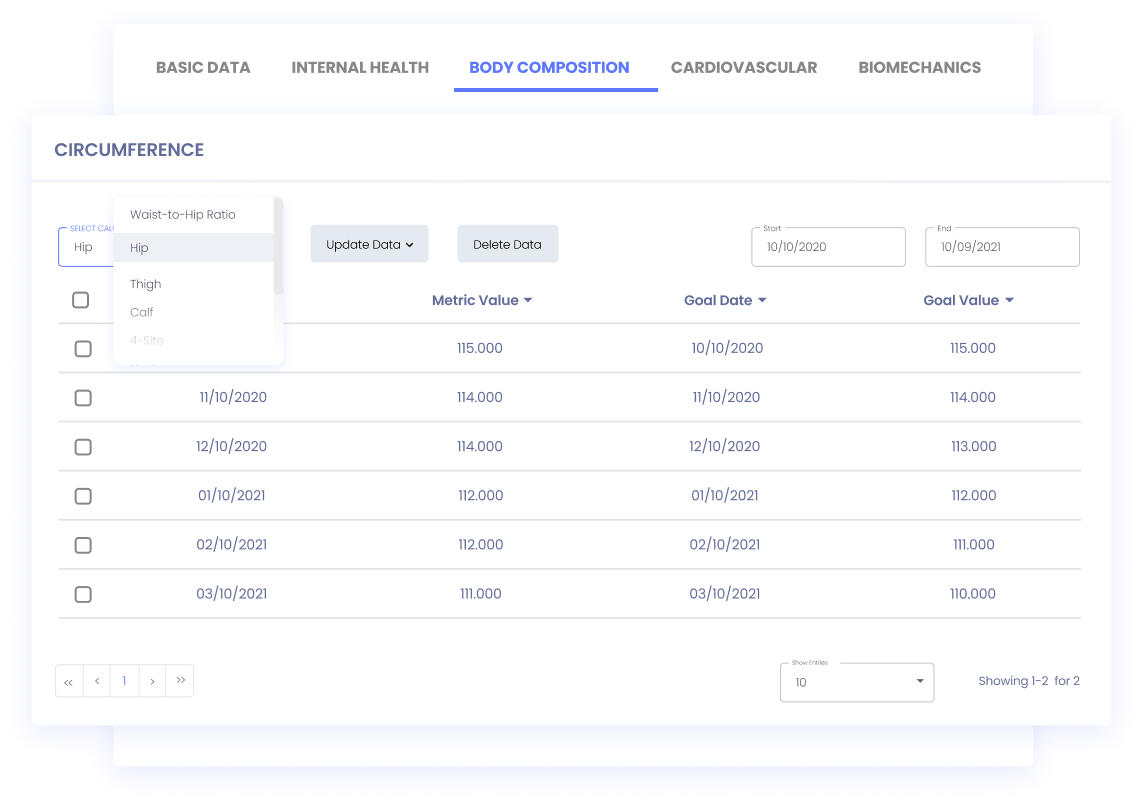Viewport: 1140px width, 803px height.
Task: Check the row with metric value 115.000
Action: point(83,348)
